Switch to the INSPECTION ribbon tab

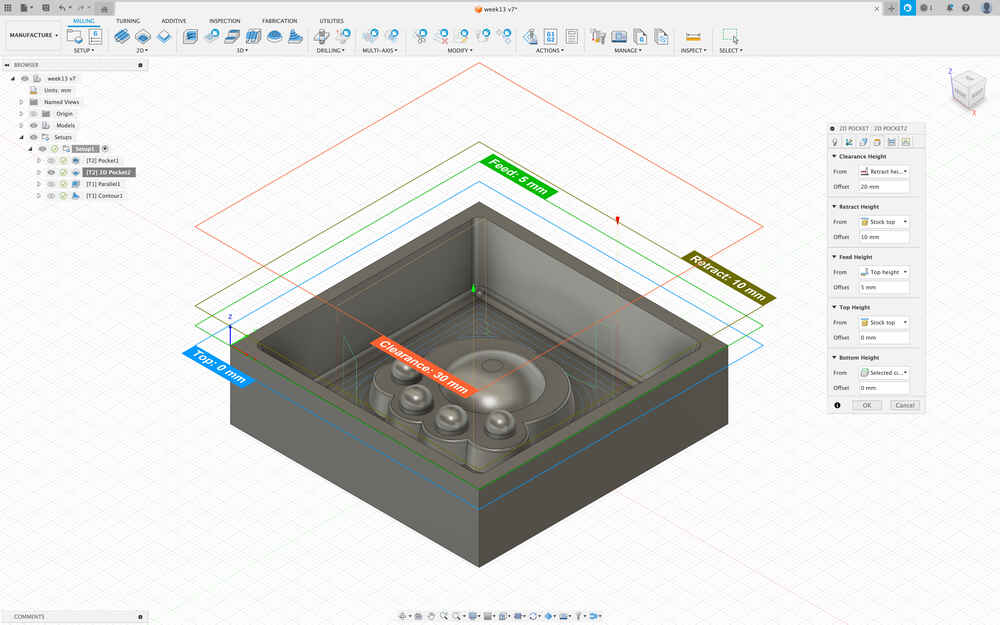pos(224,21)
